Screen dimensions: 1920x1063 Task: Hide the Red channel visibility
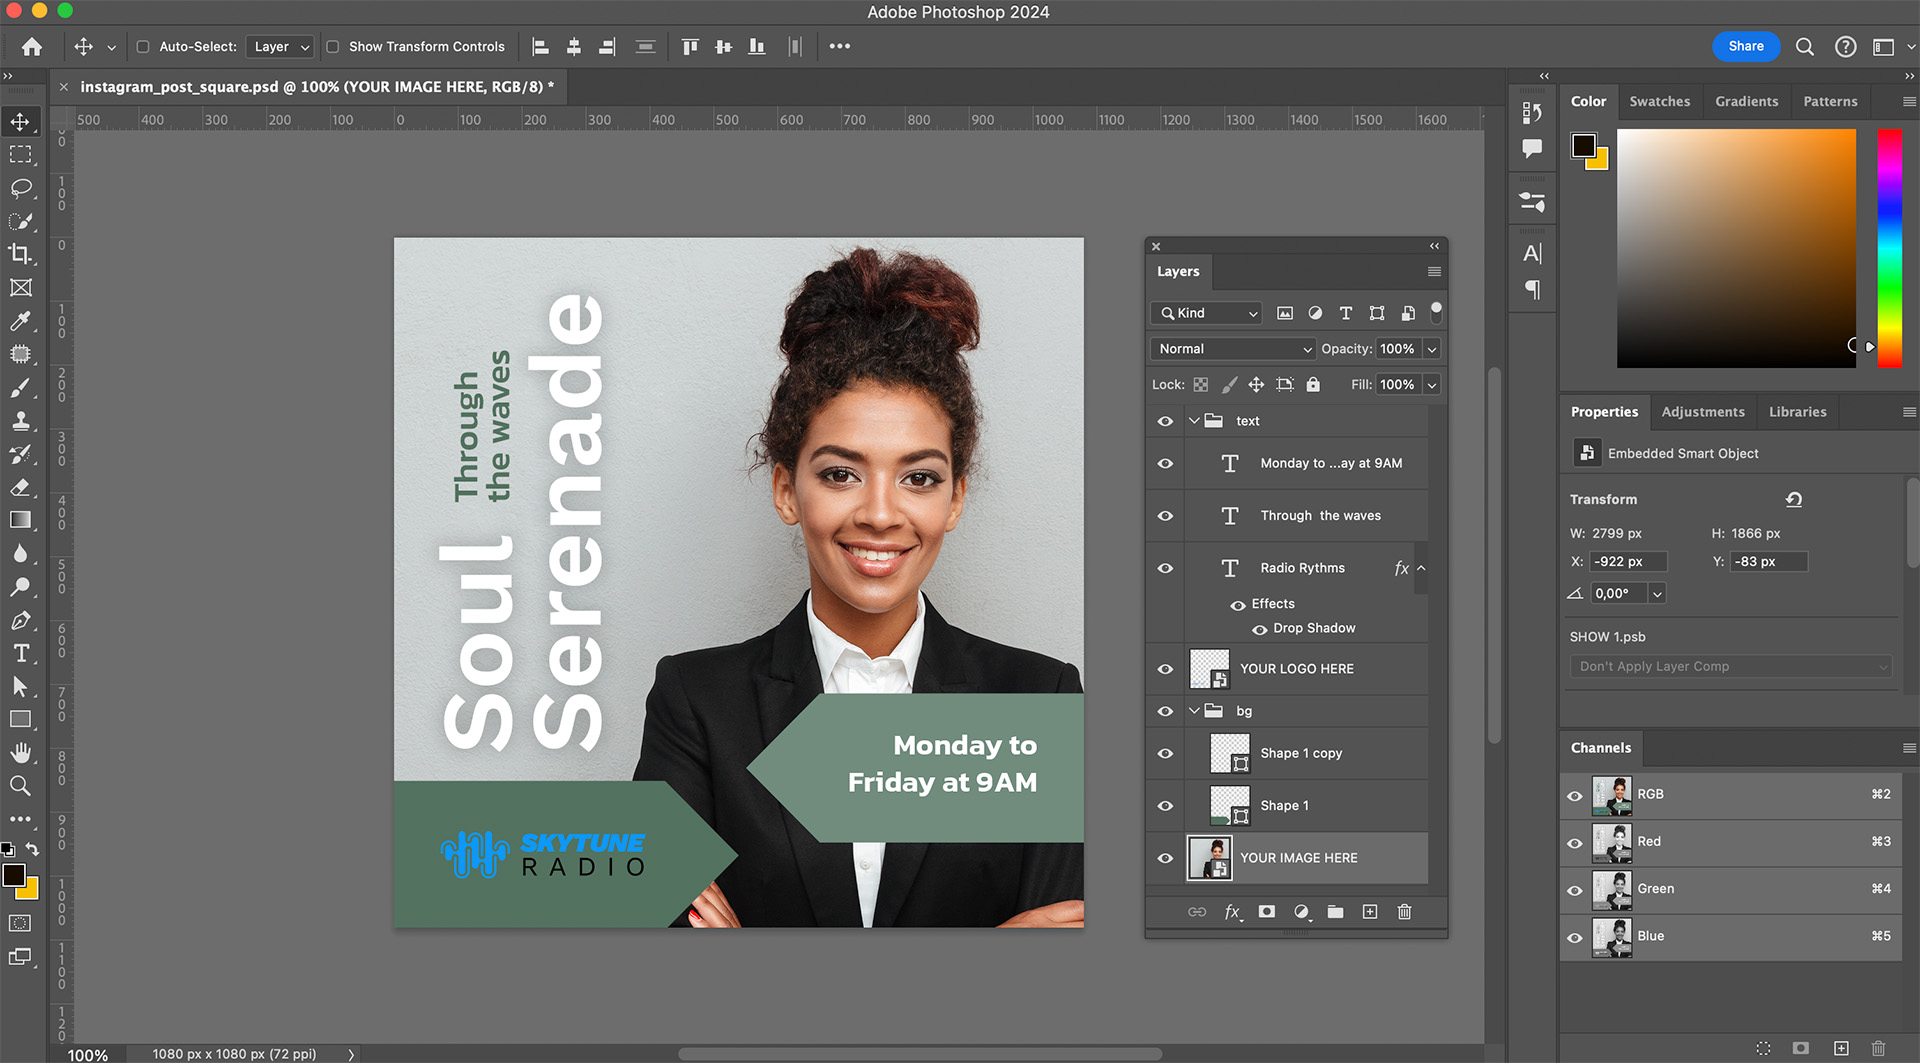pyautogui.click(x=1575, y=843)
